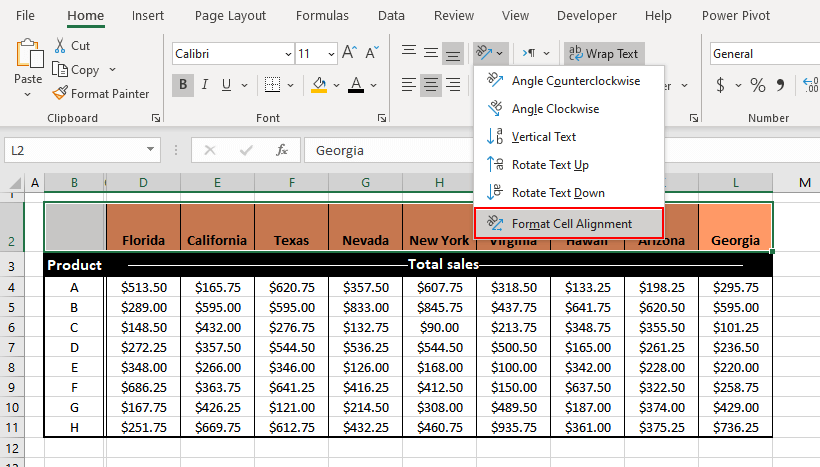The height and width of the screenshot is (467, 820).
Task: Open Alignment group dialog launcher
Action: click(693, 118)
